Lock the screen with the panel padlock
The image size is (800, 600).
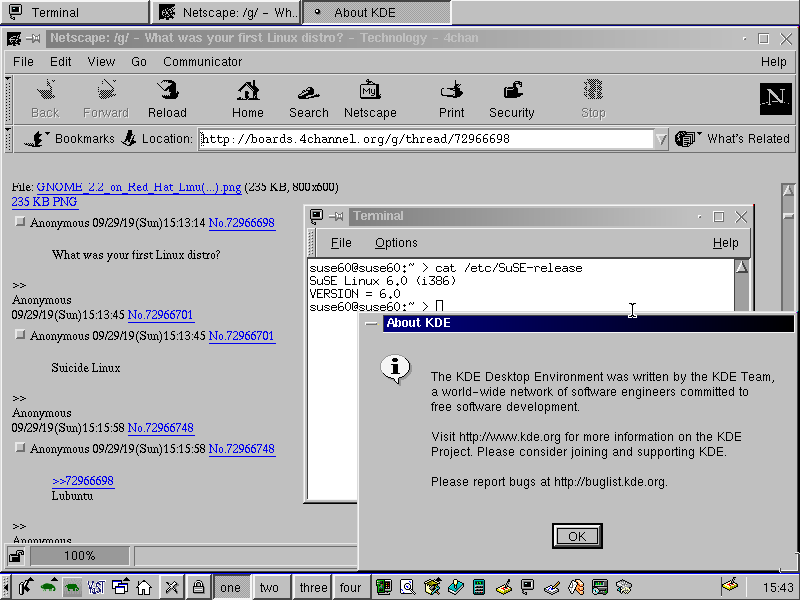coord(198,587)
